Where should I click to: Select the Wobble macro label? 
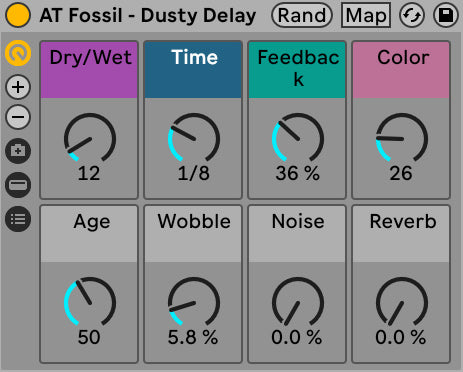193,234
